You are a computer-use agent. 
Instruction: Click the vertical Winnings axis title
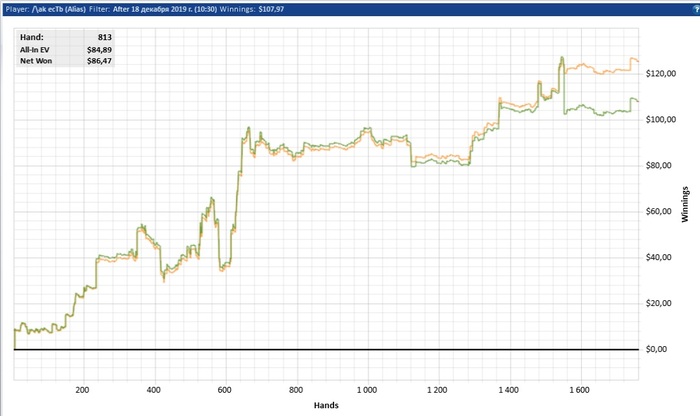click(685, 204)
